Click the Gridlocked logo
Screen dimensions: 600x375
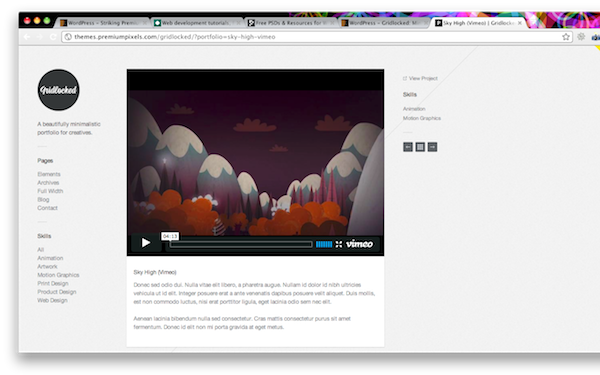[x=59, y=90]
